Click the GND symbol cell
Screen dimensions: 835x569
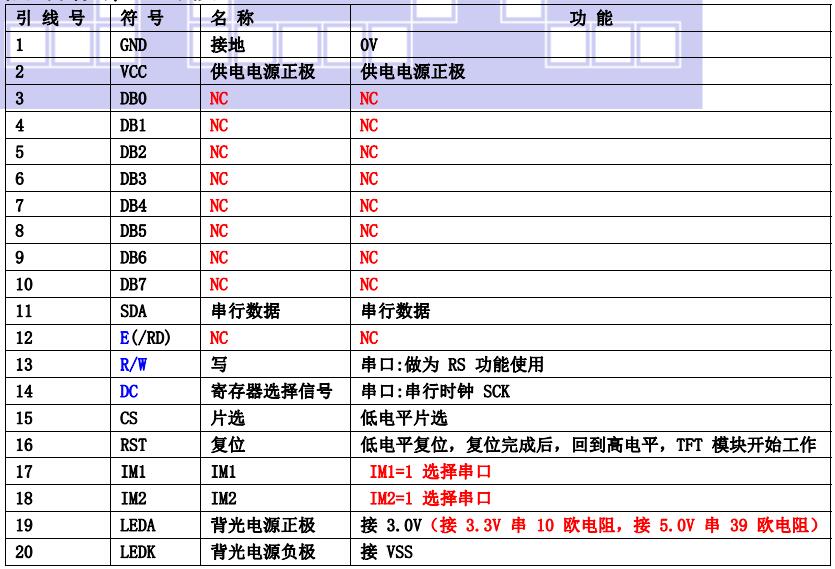click(x=132, y=46)
